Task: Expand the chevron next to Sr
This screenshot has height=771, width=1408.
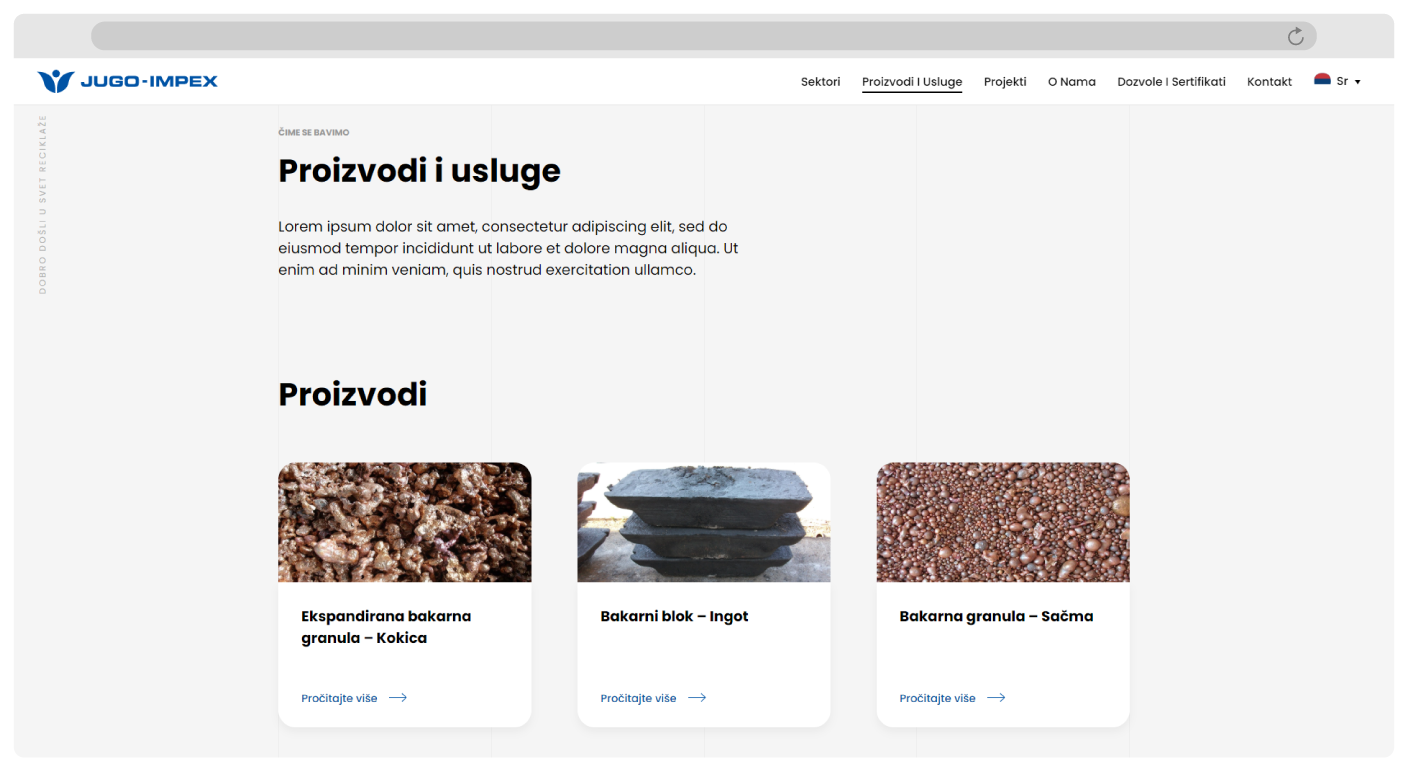Action: [1358, 82]
